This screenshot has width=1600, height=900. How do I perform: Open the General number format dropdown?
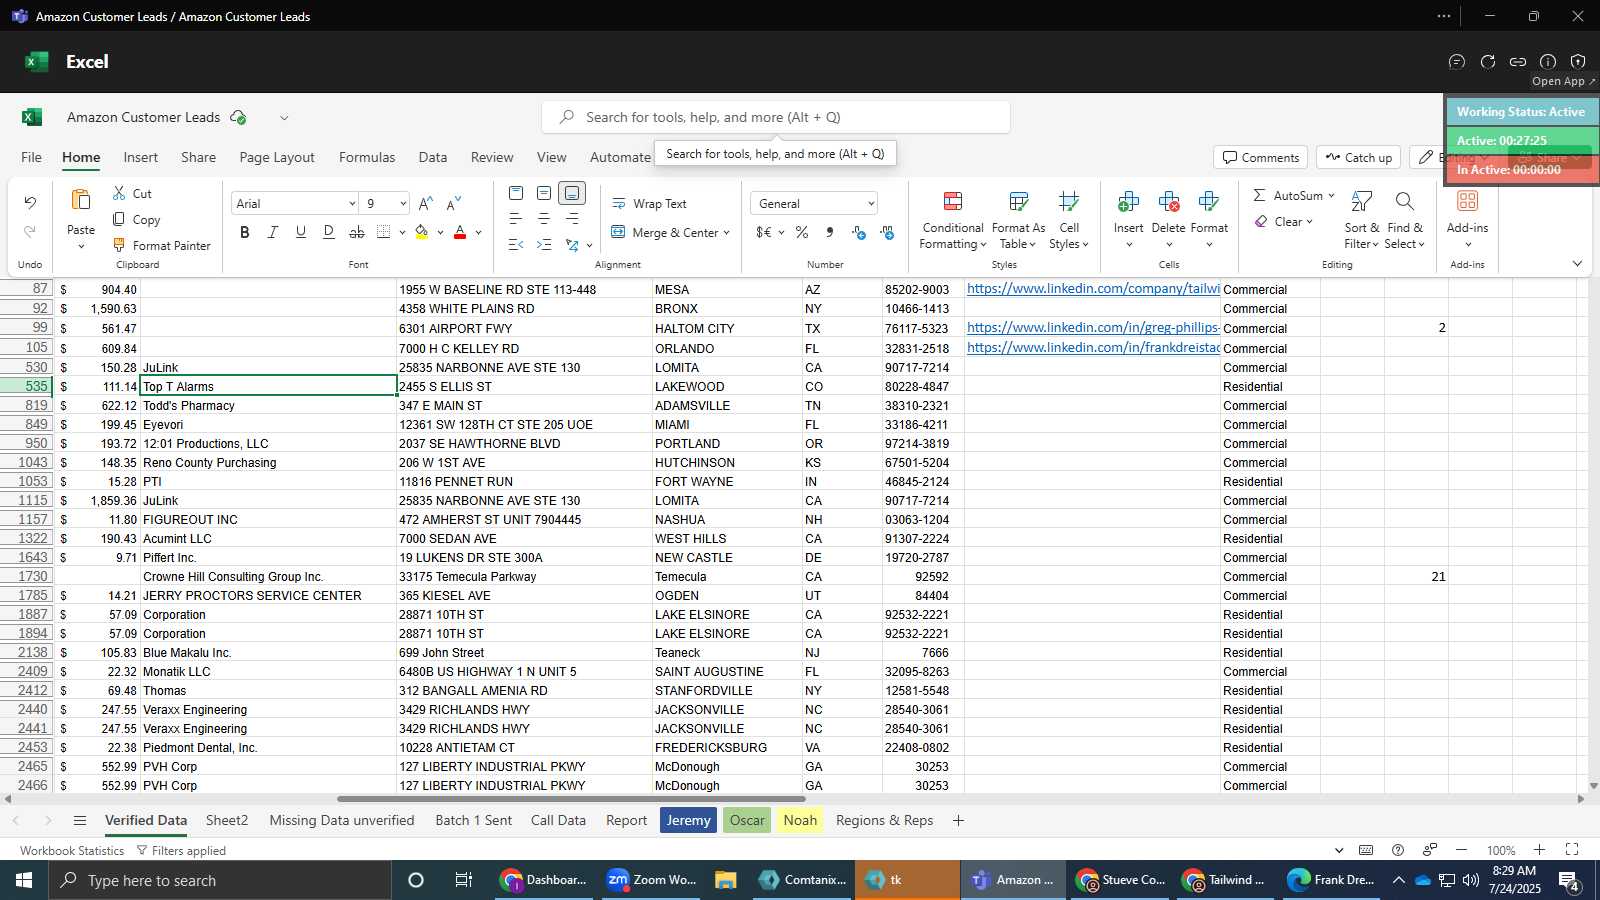coord(871,204)
